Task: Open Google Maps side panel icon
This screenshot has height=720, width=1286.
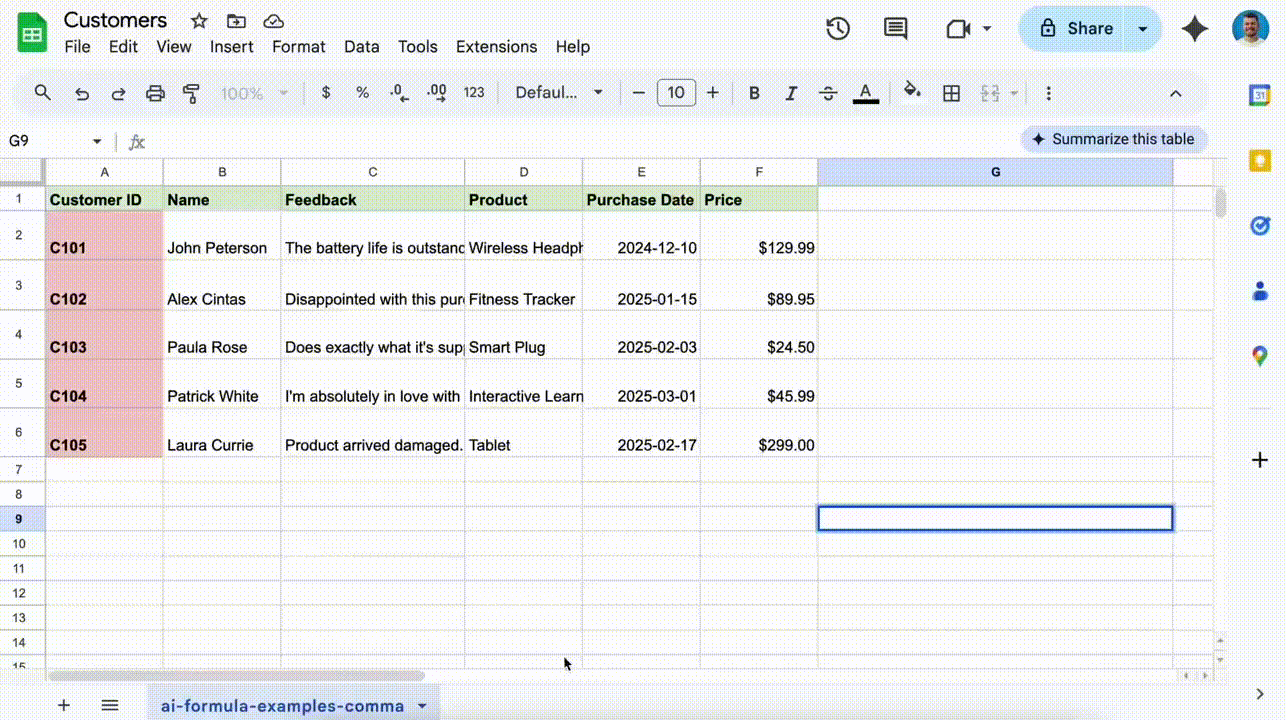Action: pos(1259,356)
